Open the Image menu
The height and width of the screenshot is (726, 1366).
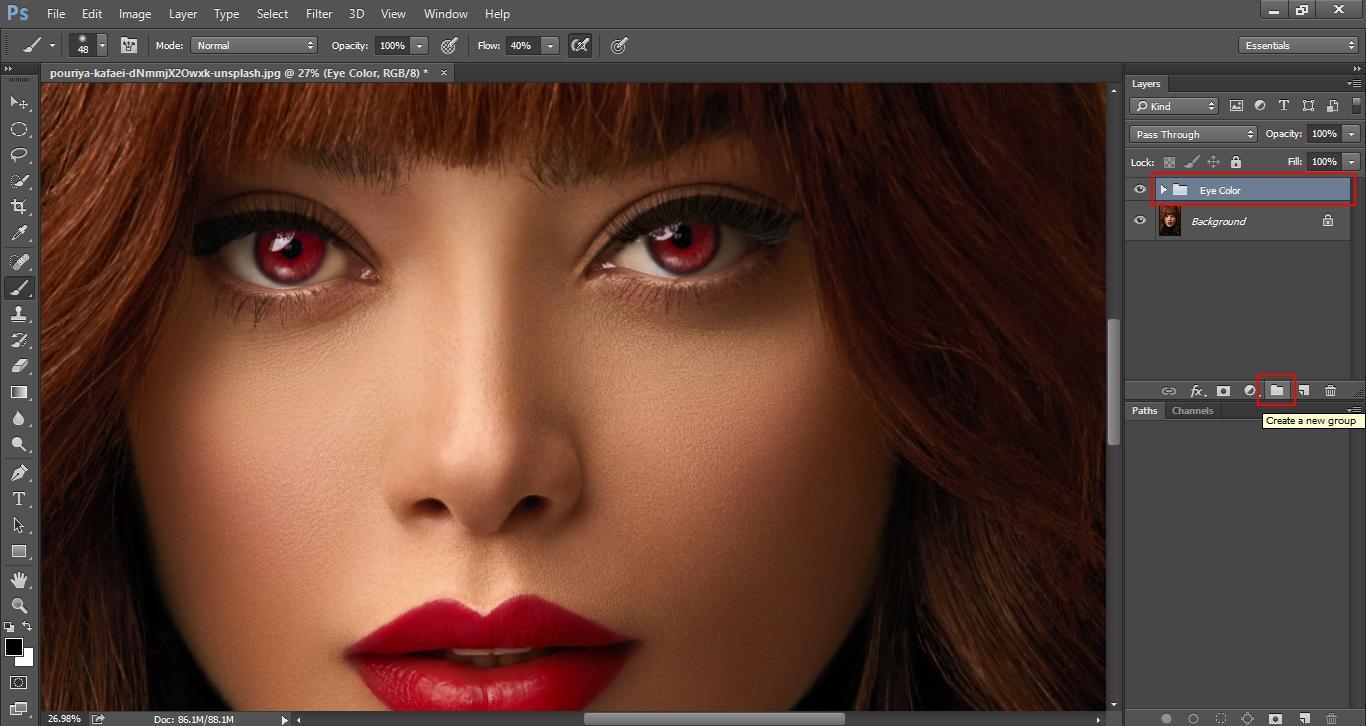(x=135, y=14)
